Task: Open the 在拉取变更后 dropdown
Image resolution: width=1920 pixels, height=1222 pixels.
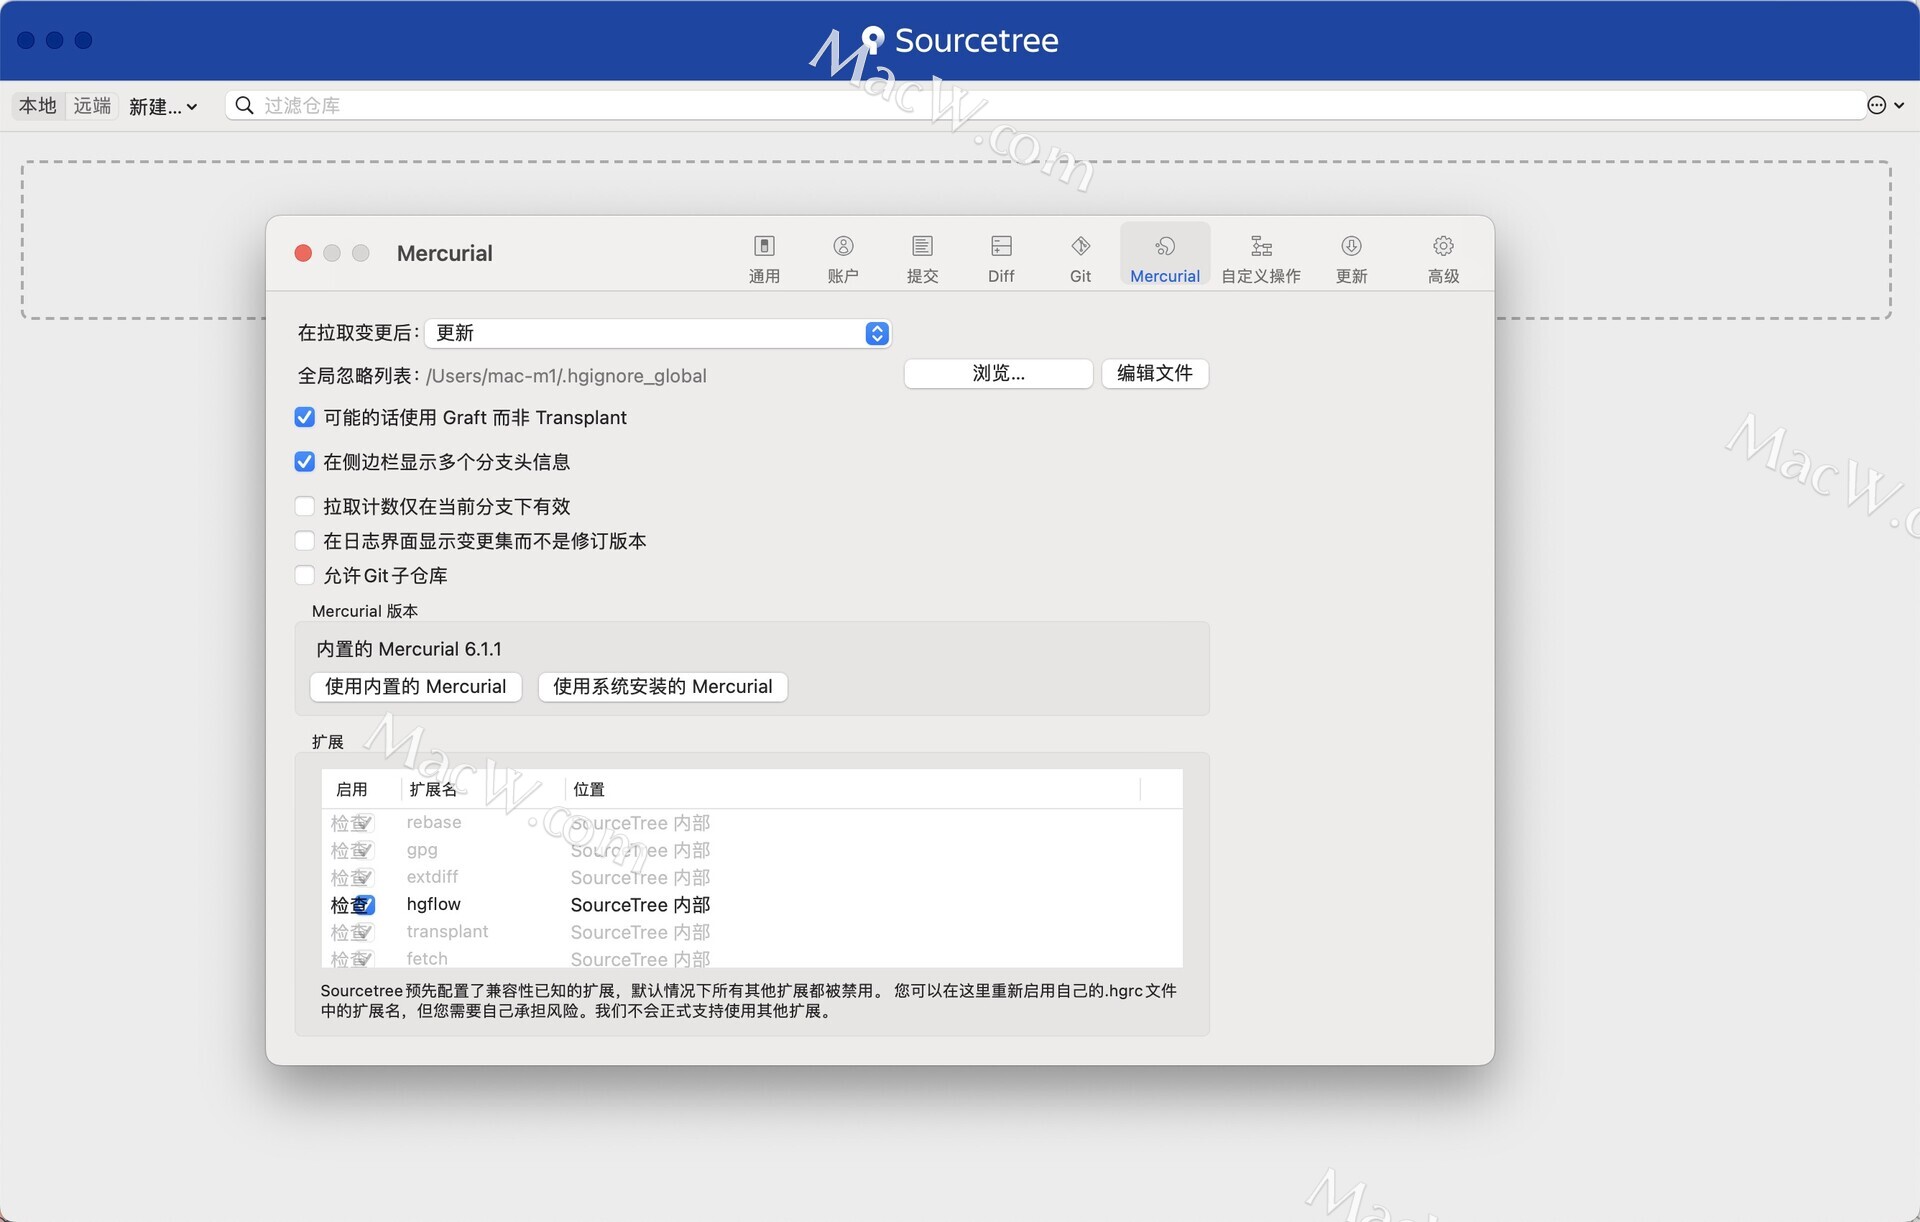Action: (658, 333)
